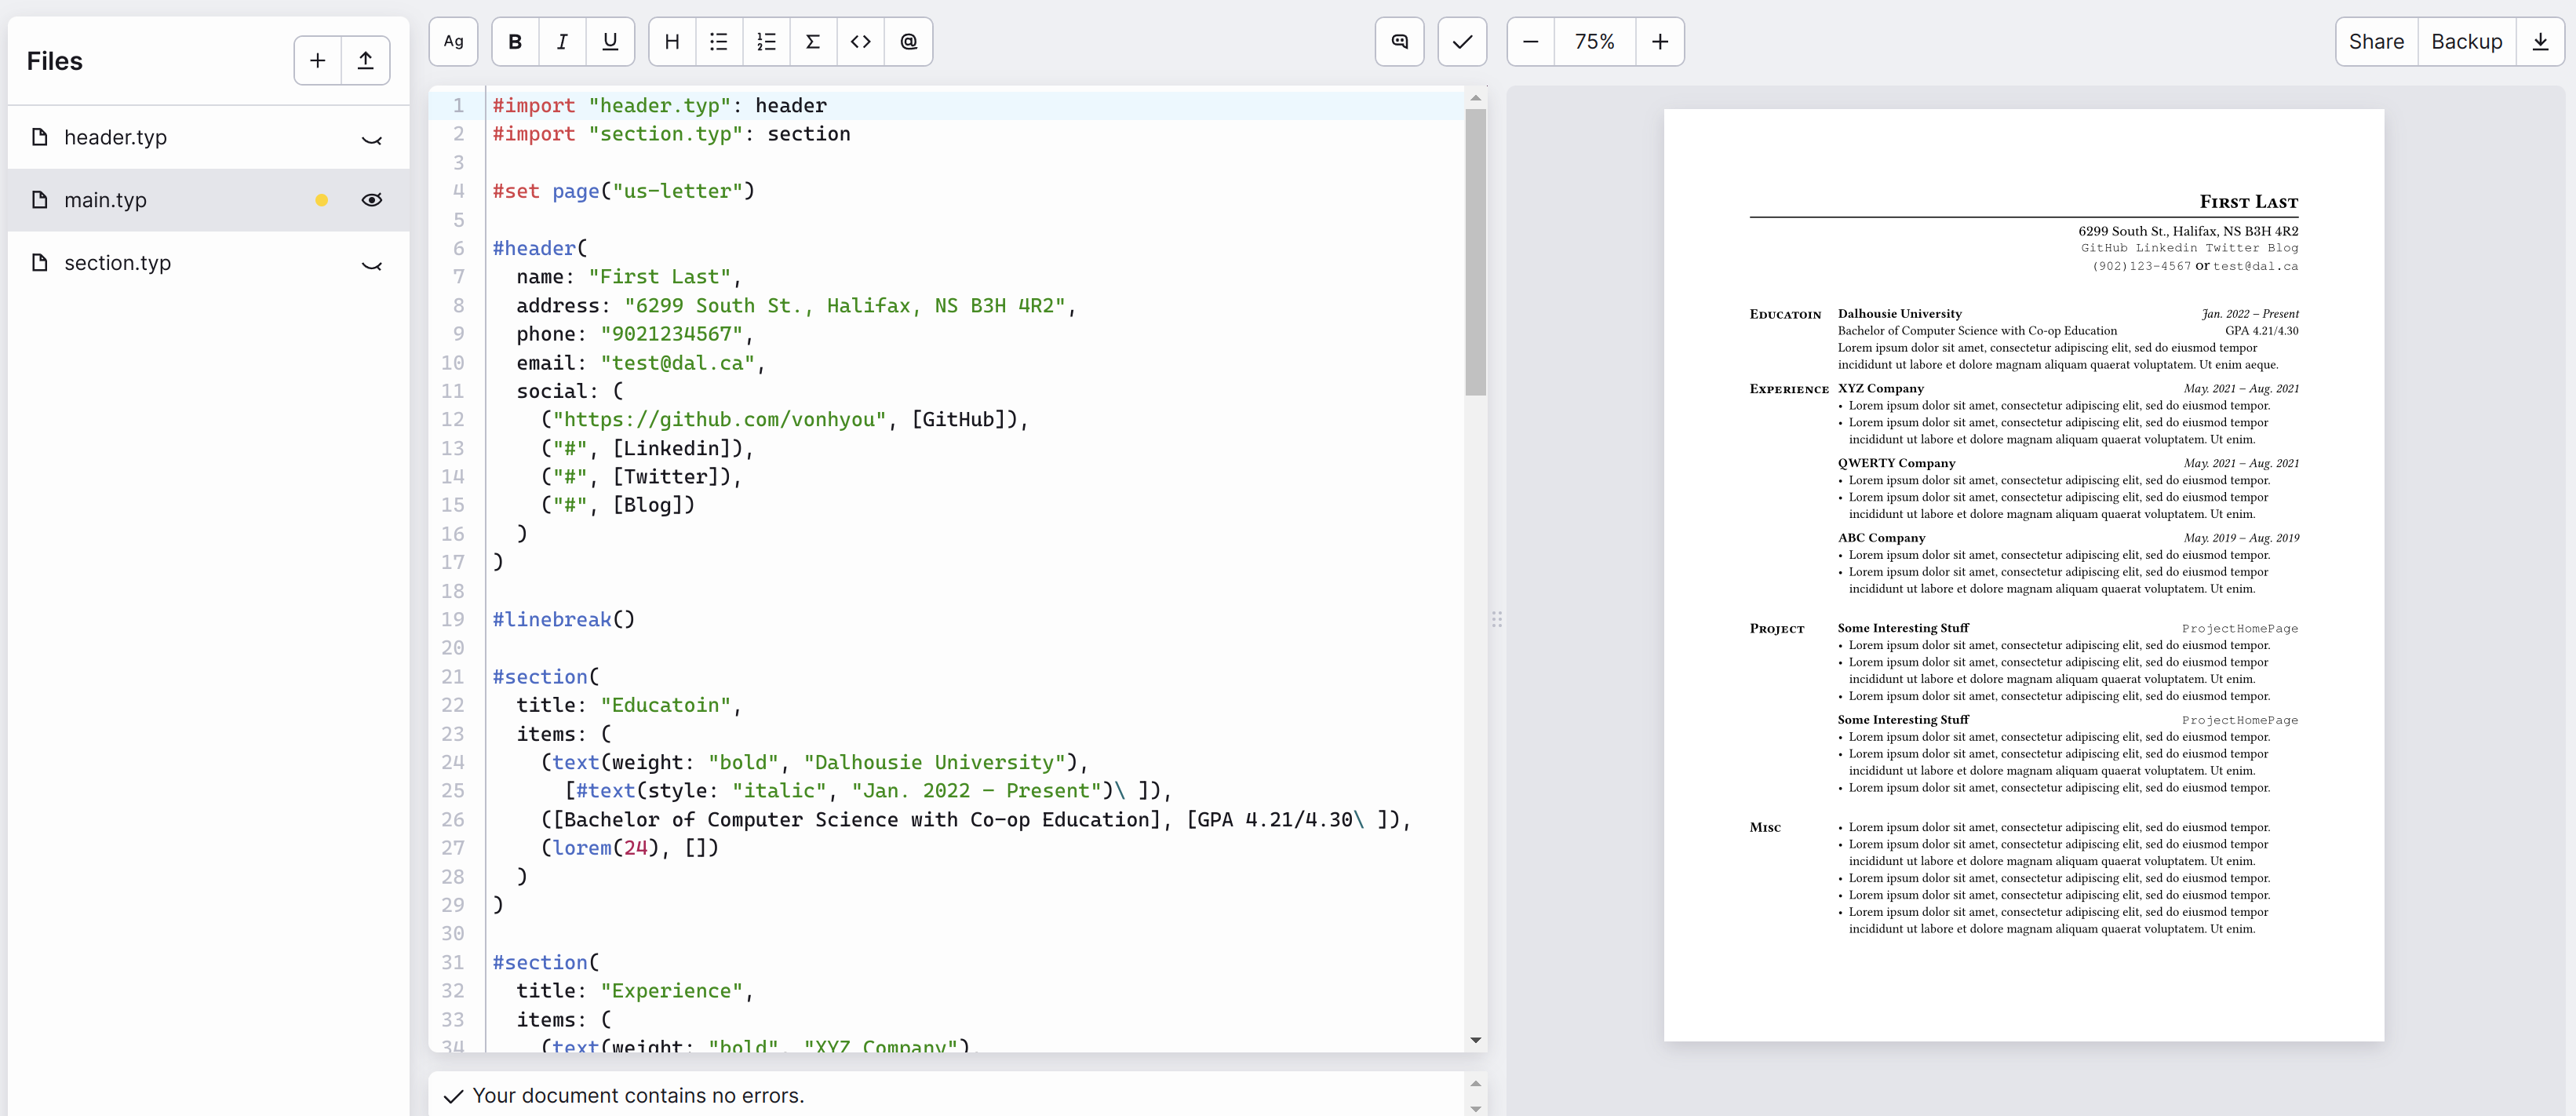Toggle hidden eye for section.typ
The height and width of the screenshot is (1116, 2576).
[372, 264]
